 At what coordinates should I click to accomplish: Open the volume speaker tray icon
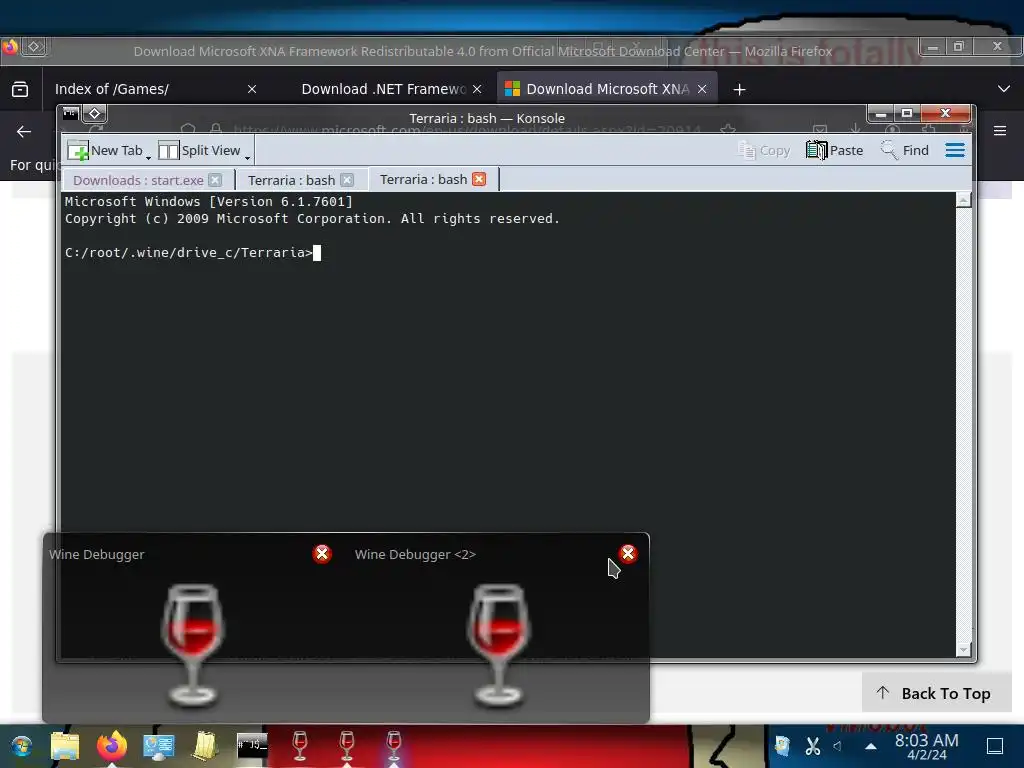pos(838,746)
